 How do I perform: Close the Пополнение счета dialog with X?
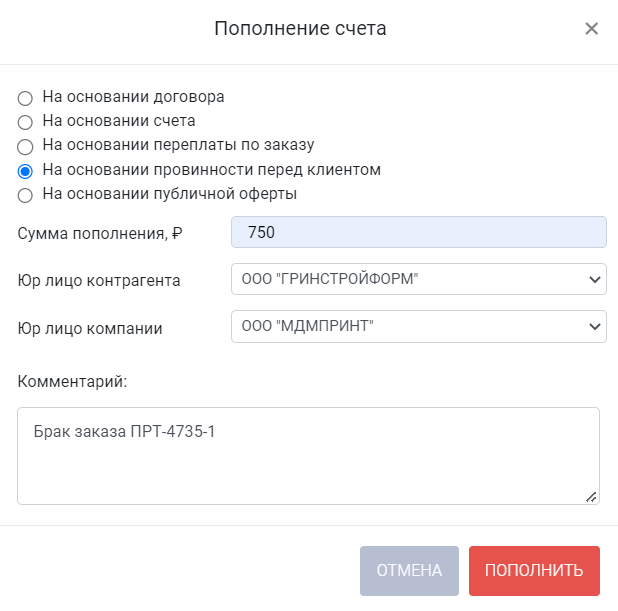(592, 29)
